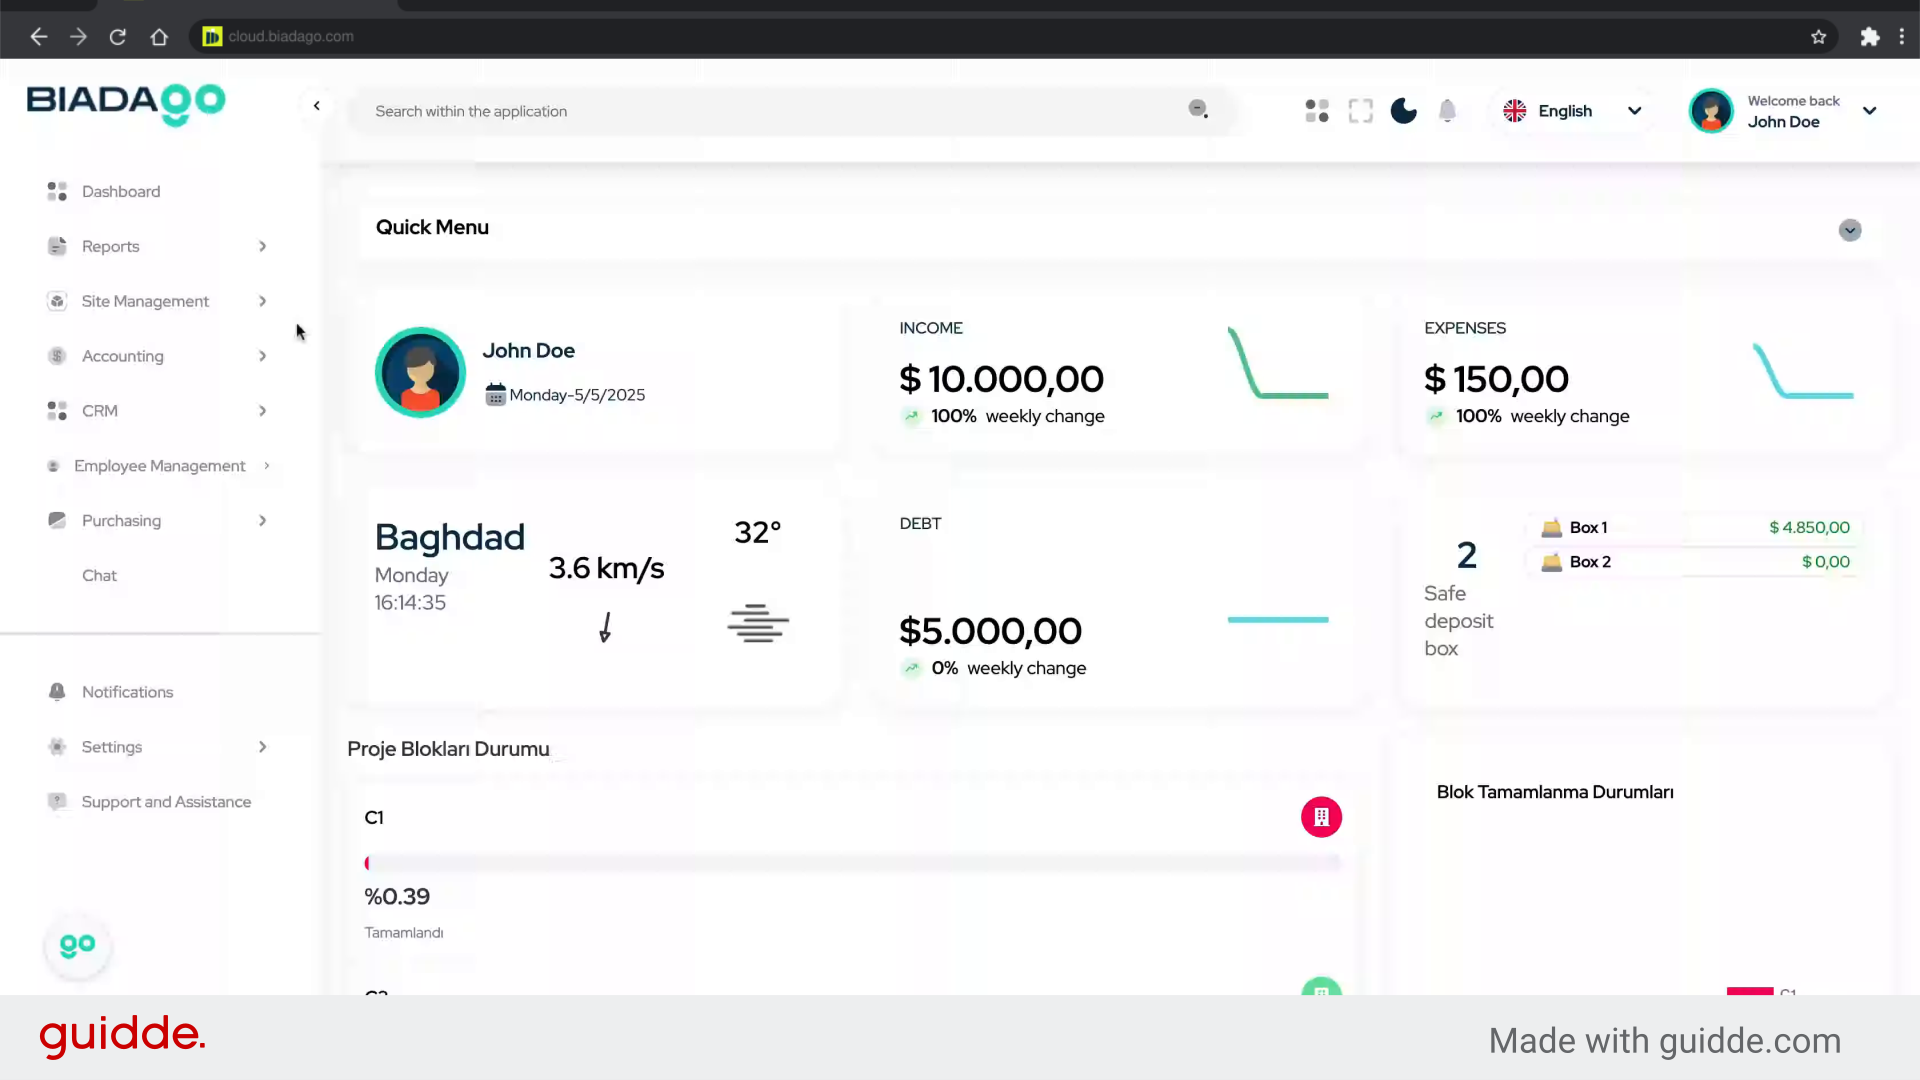Open Support and Assistance
1920x1080 pixels.
[x=166, y=802]
